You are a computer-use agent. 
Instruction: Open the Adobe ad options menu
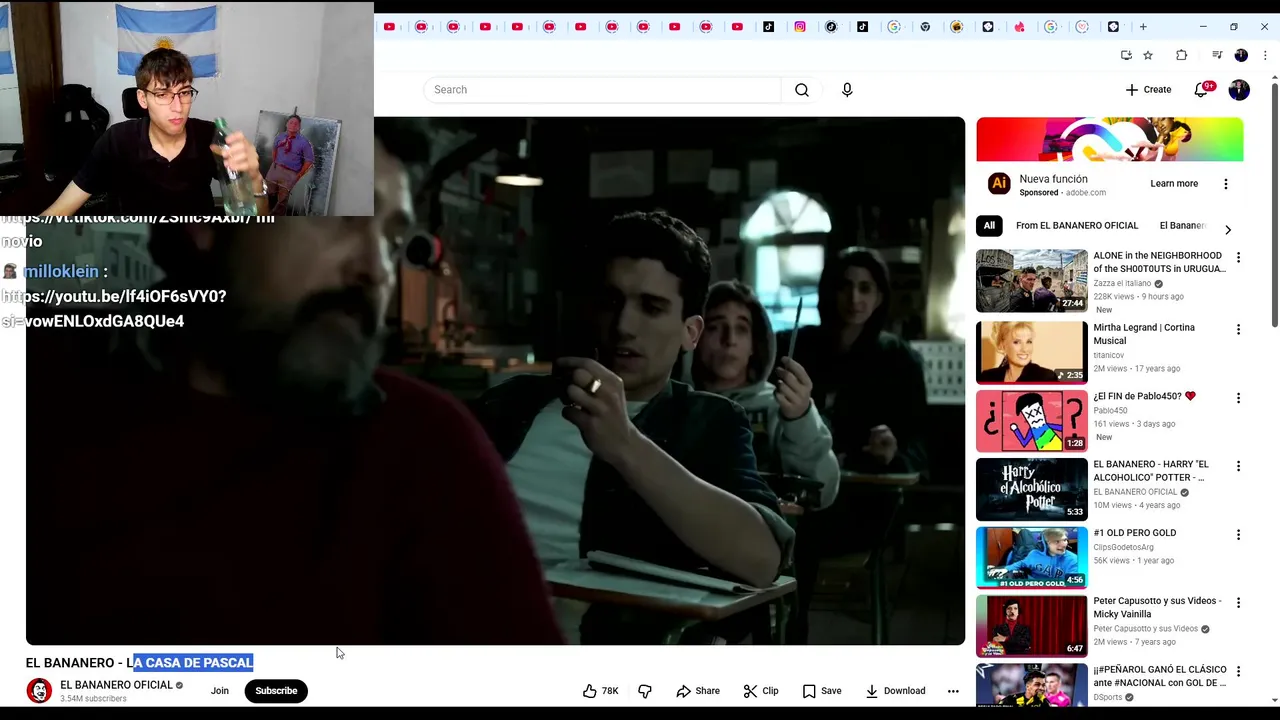coord(1225,184)
